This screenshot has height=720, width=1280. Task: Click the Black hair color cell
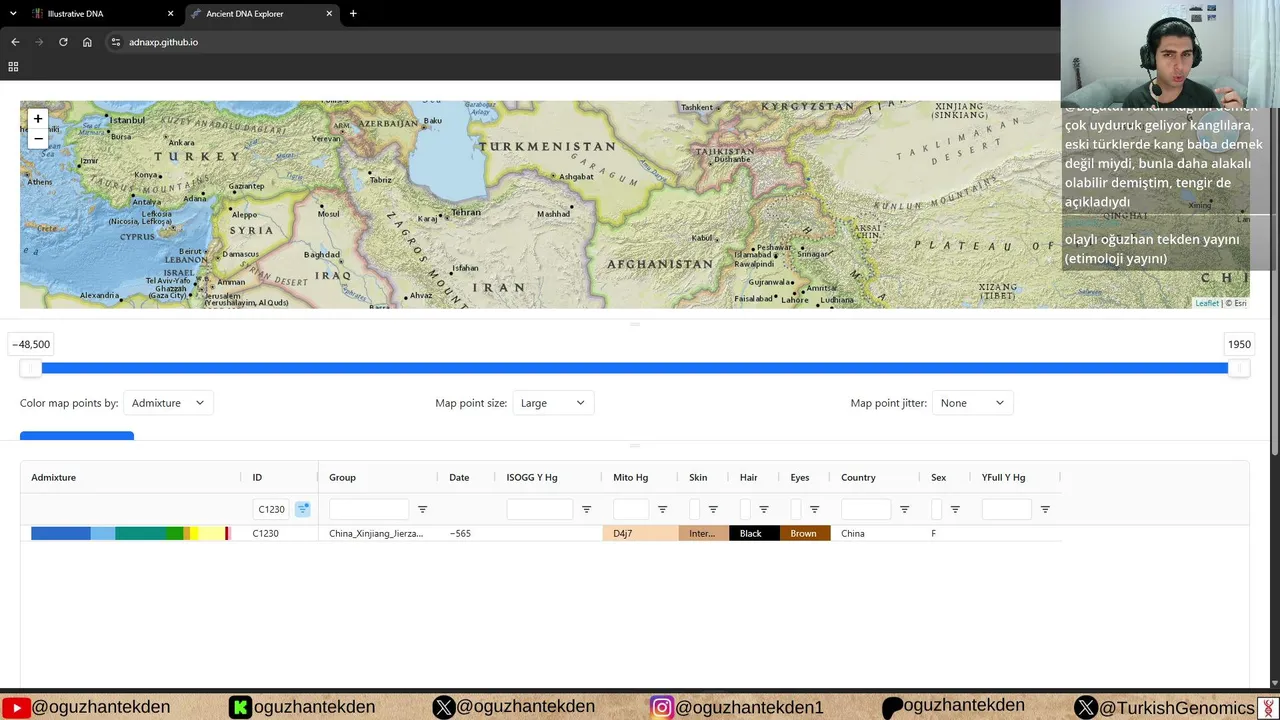coord(754,534)
